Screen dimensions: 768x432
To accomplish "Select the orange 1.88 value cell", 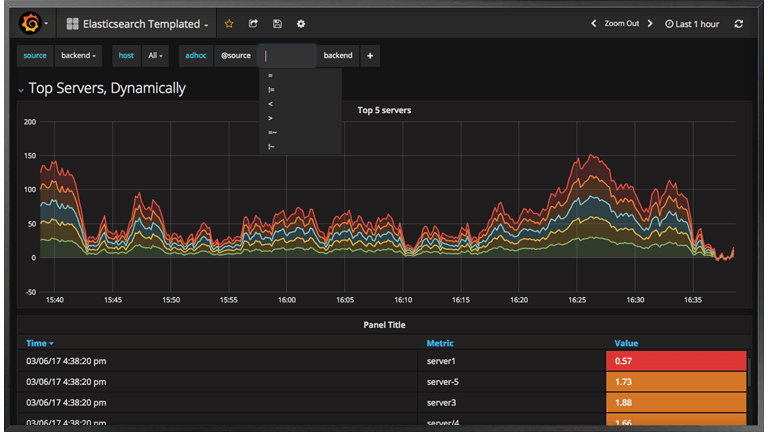I will pos(676,403).
